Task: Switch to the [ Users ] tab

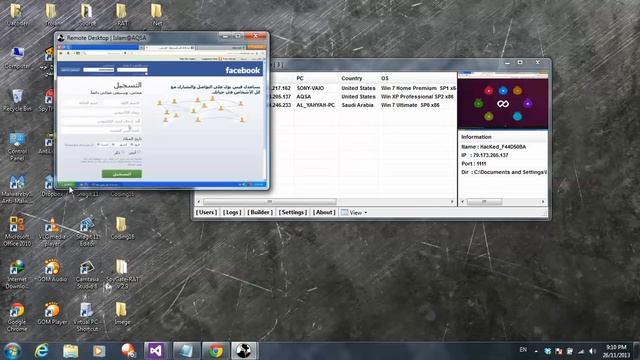Action: click(206, 213)
